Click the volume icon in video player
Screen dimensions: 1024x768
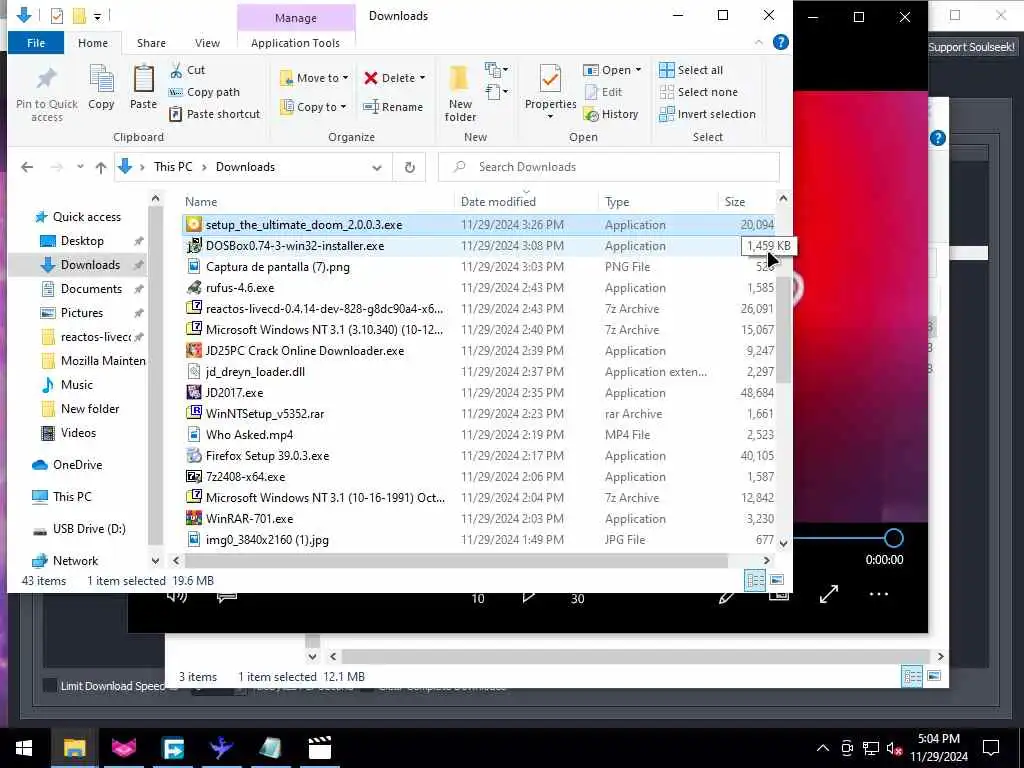point(176,597)
